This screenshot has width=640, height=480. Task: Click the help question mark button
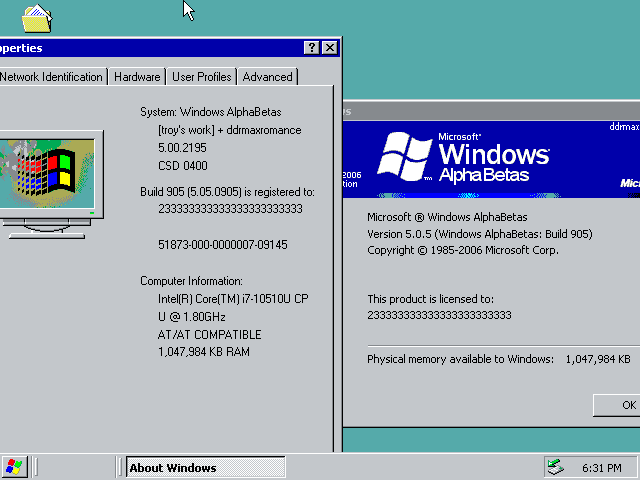(311, 48)
